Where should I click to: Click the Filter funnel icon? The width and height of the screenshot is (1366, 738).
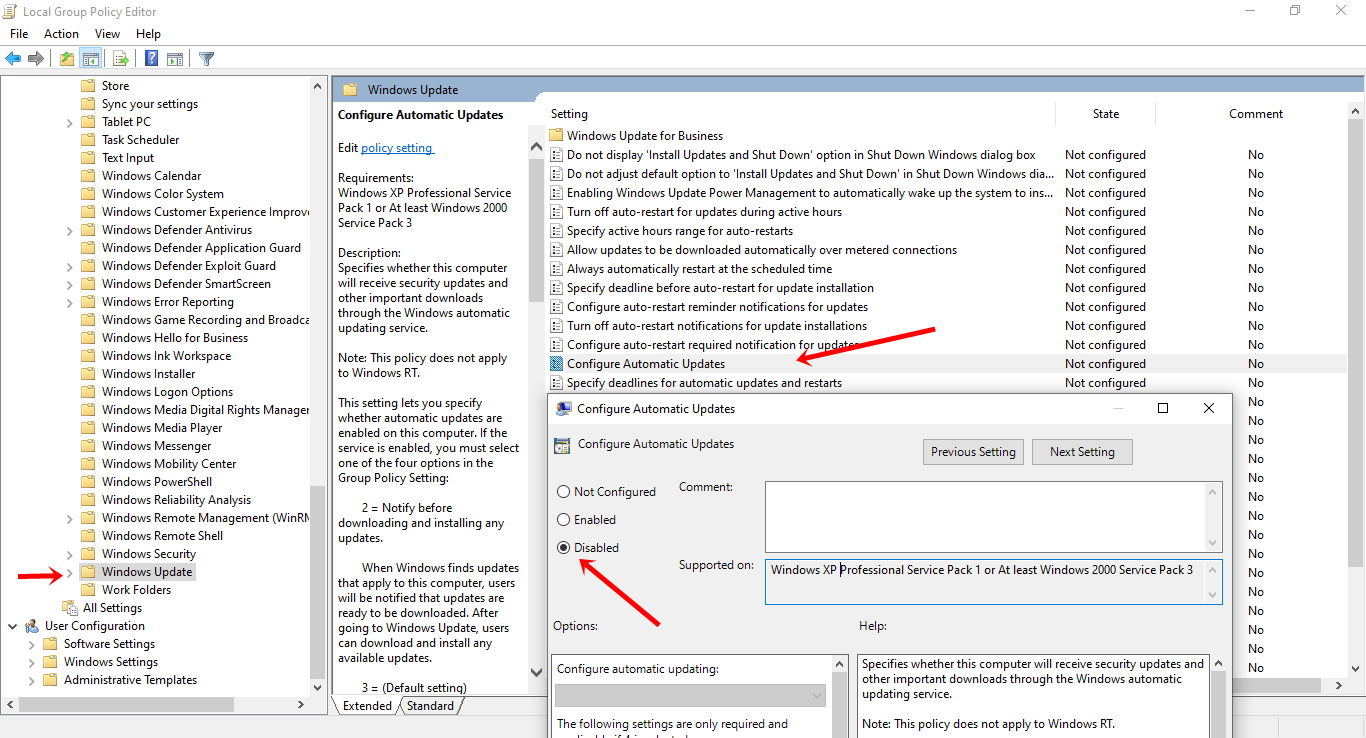pyautogui.click(x=206, y=59)
